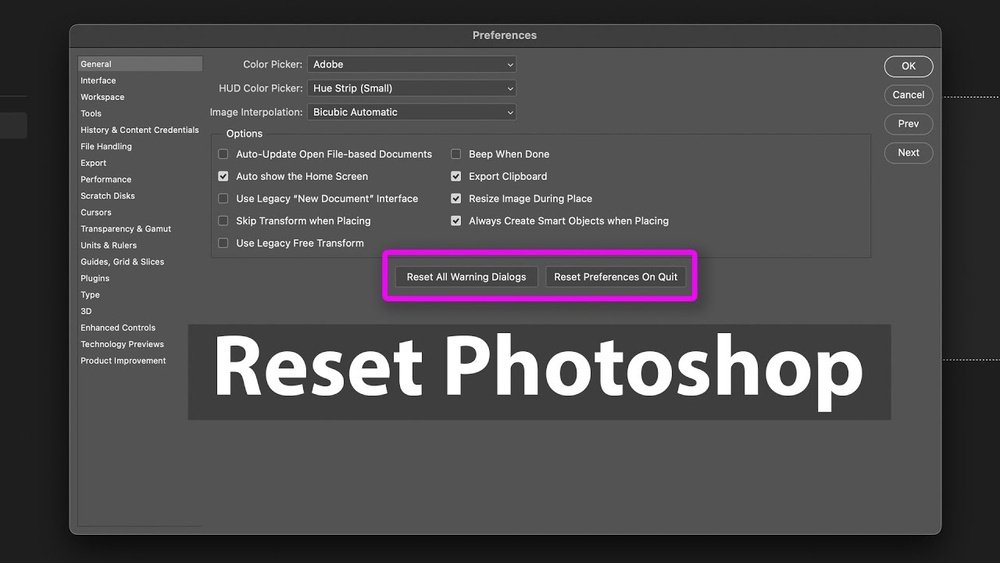This screenshot has width=1000, height=563.
Task: Click the Cancel button
Action: pyautogui.click(x=908, y=95)
